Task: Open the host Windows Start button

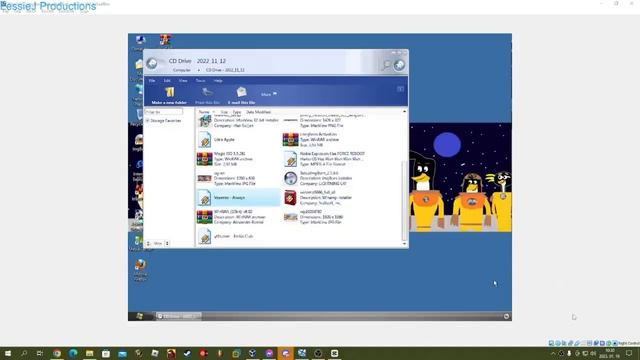Action: 7,353
